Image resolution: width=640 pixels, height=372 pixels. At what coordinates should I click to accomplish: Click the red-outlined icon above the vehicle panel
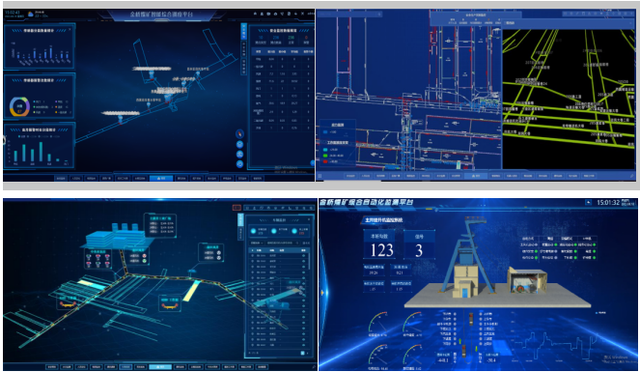(x=236, y=207)
